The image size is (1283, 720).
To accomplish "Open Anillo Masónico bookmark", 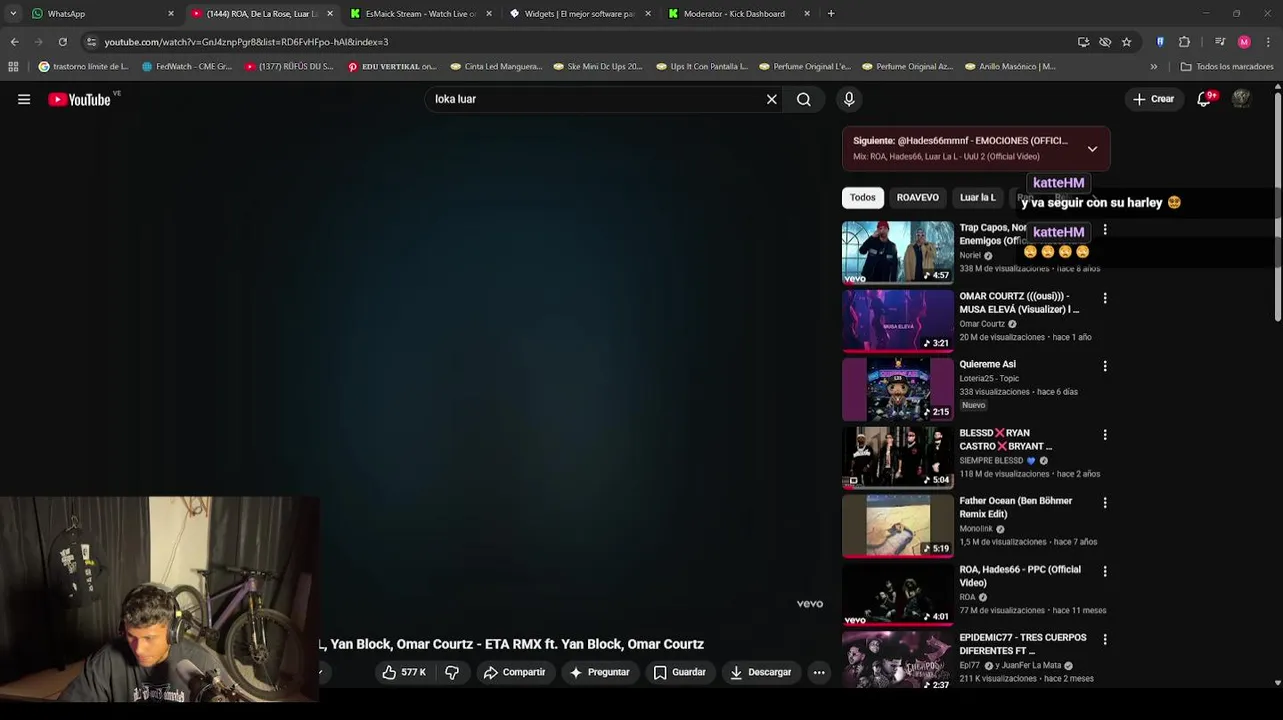I will [1010, 67].
